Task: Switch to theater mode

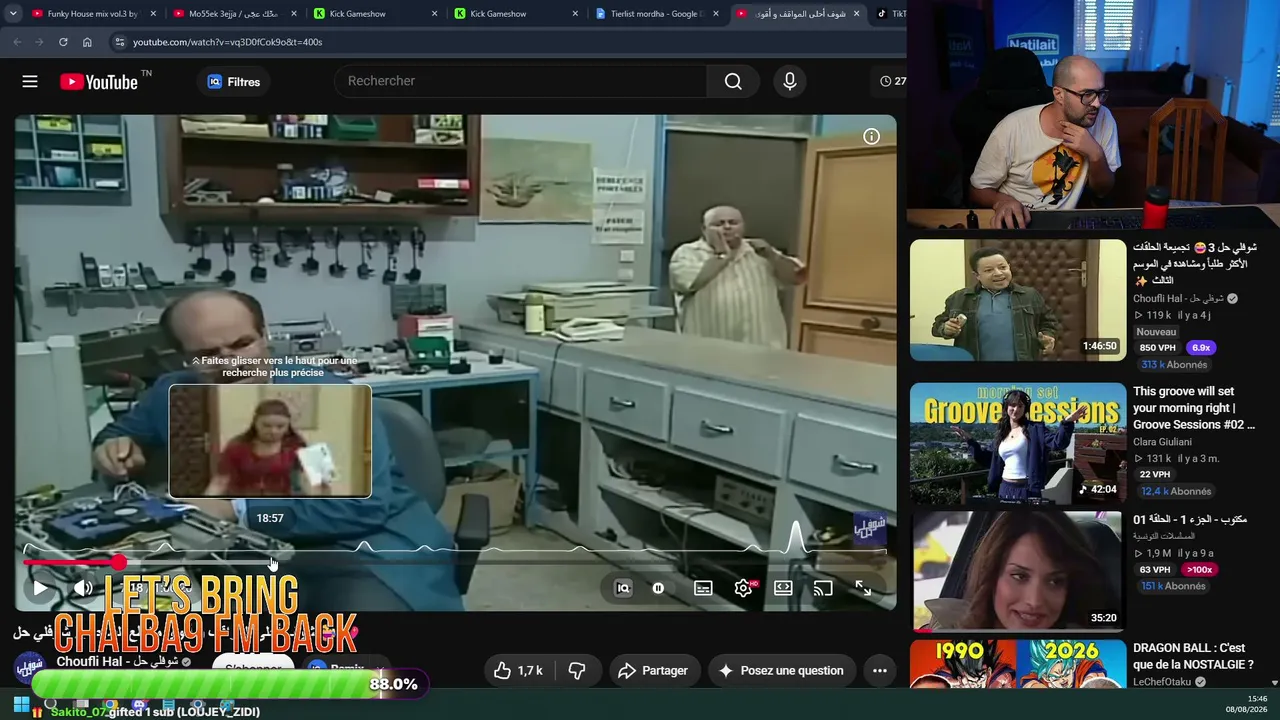Action: tap(783, 588)
